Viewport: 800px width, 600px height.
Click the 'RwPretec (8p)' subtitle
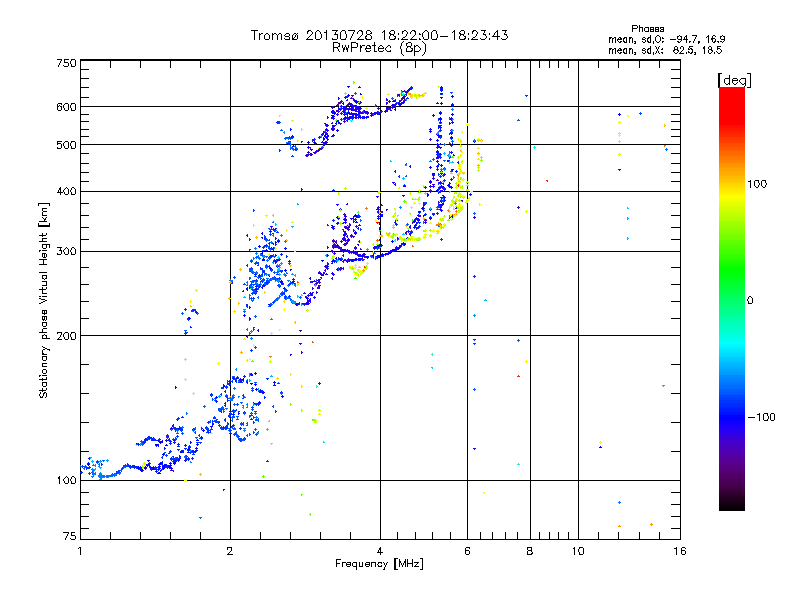379,48
